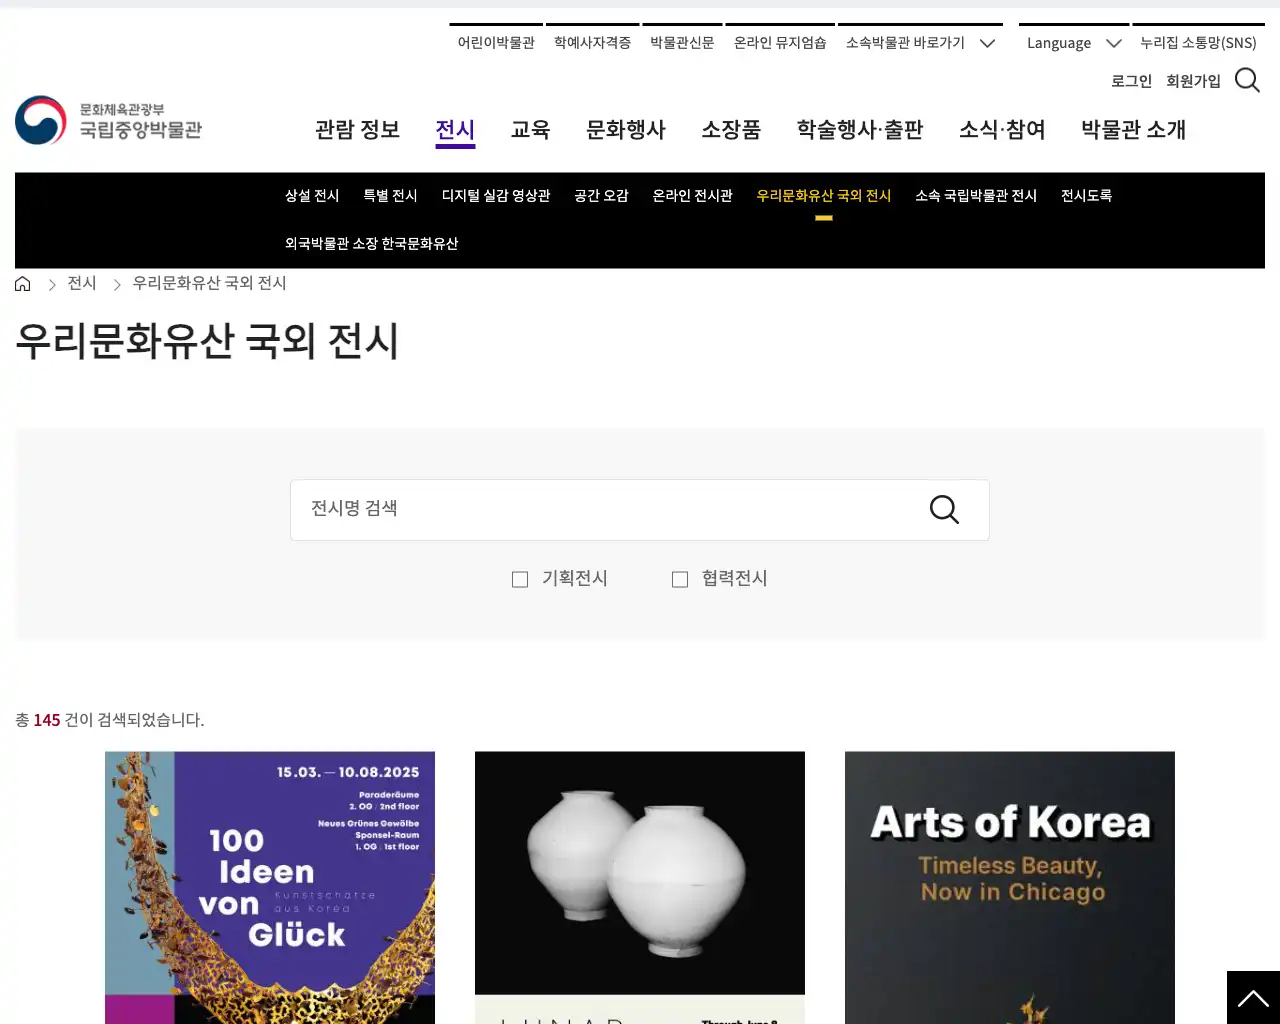Open the 소장품 main menu
This screenshot has width=1280, height=1024.
[x=731, y=130]
